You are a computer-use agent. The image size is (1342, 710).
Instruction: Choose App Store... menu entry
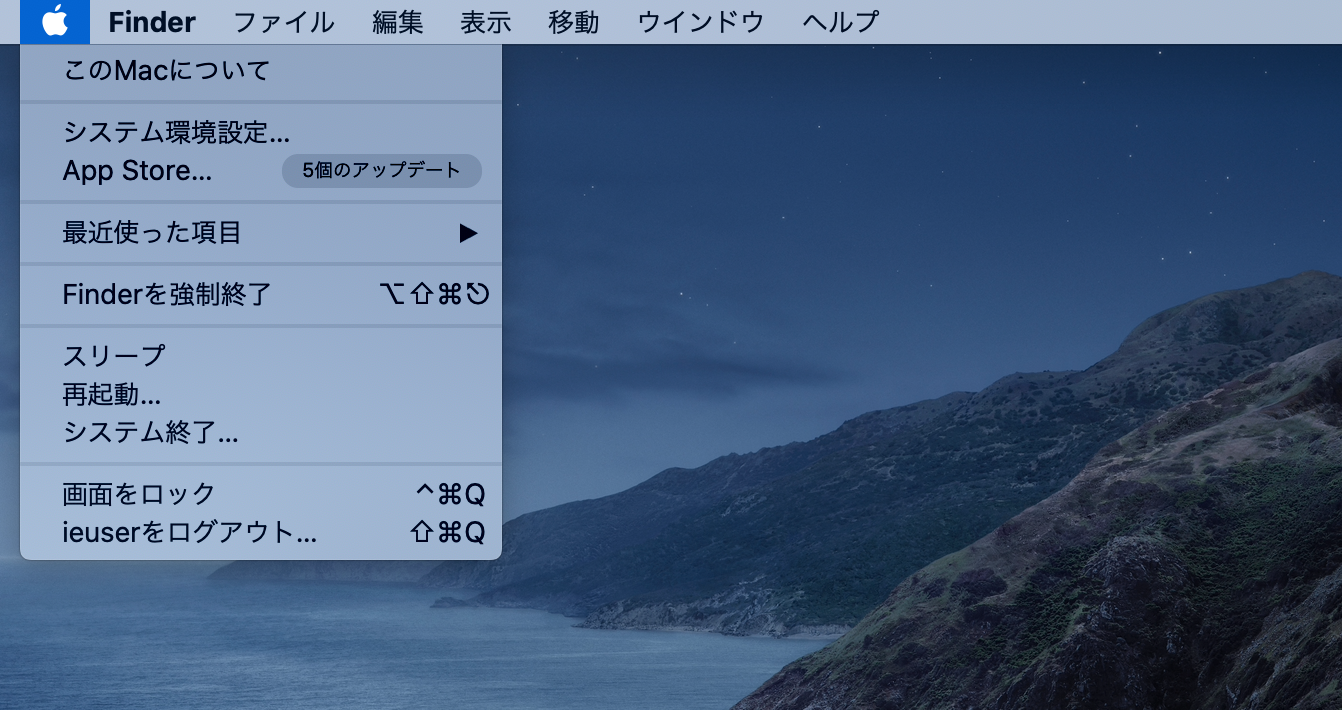tap(261, 171)
